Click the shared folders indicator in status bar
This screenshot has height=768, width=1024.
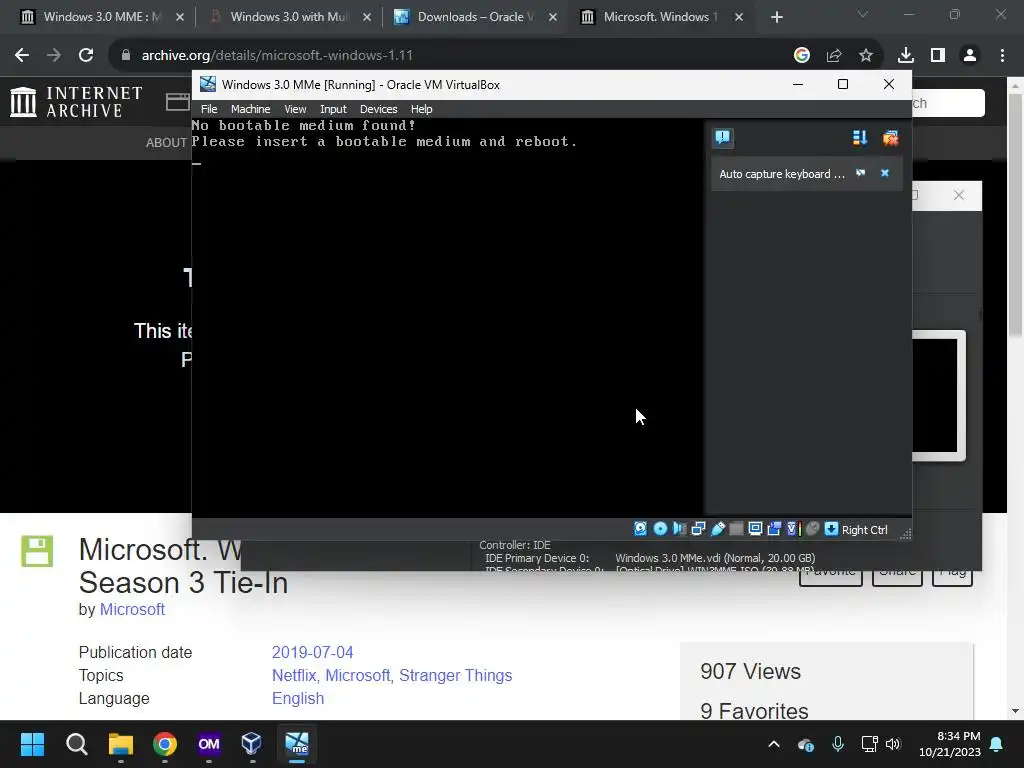(x=736, y=529)
